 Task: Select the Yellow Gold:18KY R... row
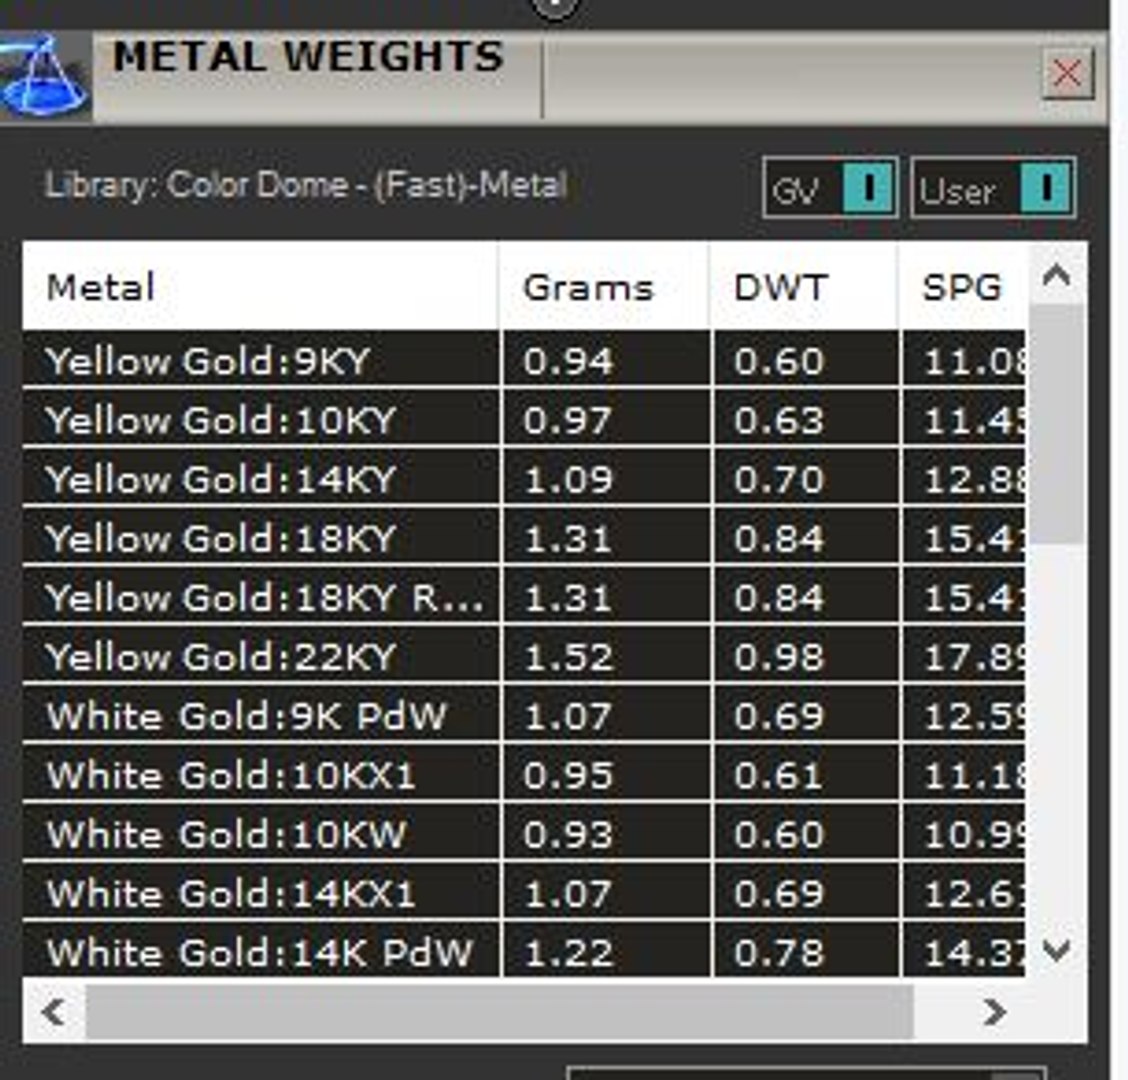(x=524, y=596)
